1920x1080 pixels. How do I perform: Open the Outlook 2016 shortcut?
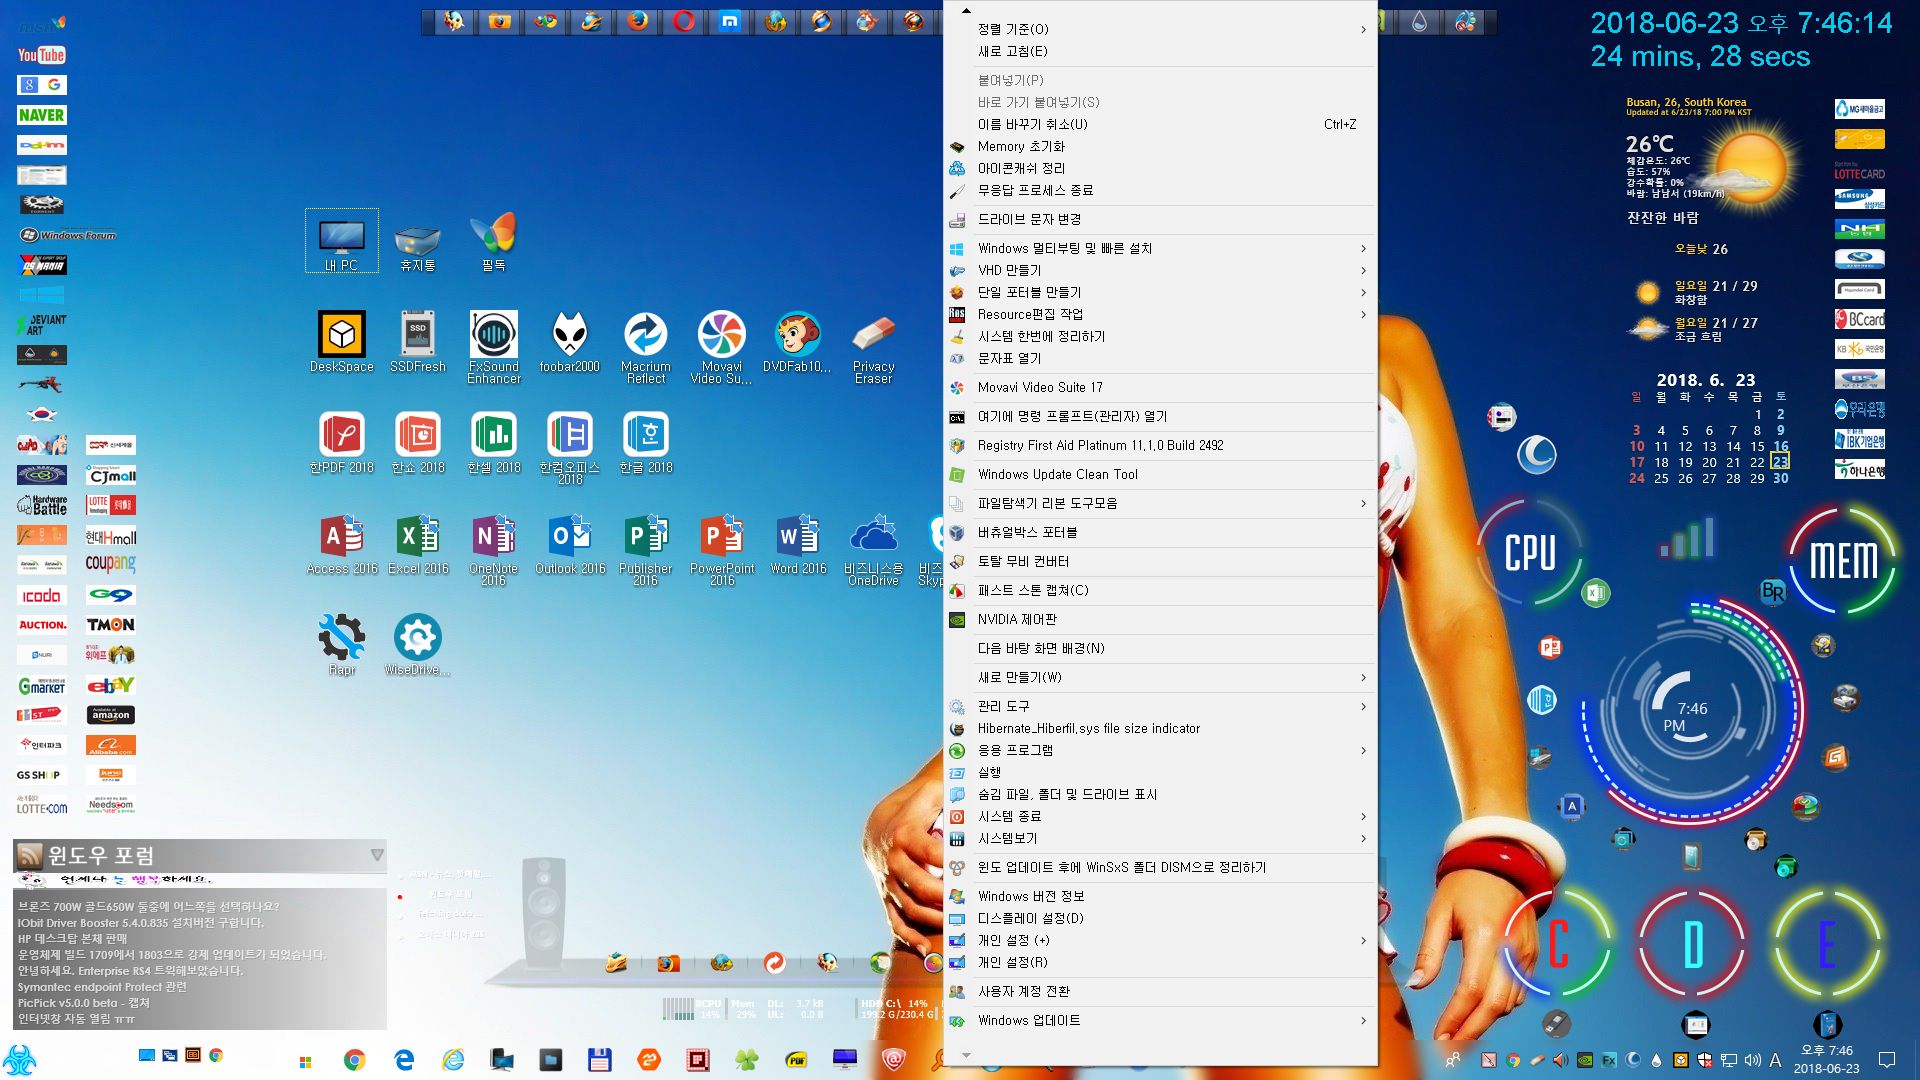click(x=570, y=543)
